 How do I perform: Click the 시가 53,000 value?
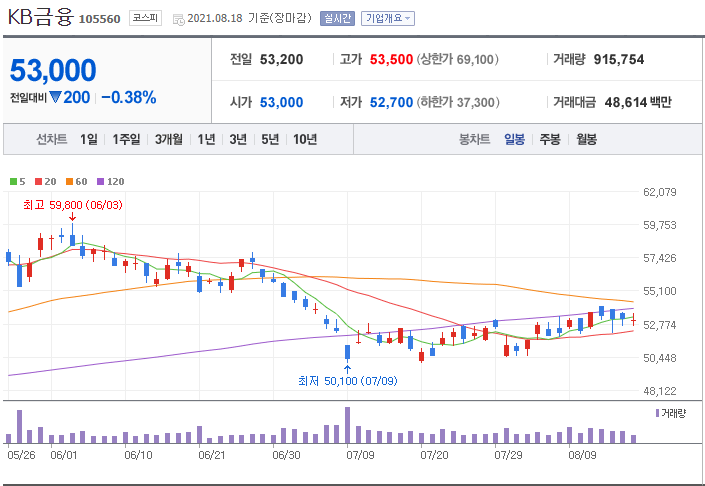pos(281,103)
